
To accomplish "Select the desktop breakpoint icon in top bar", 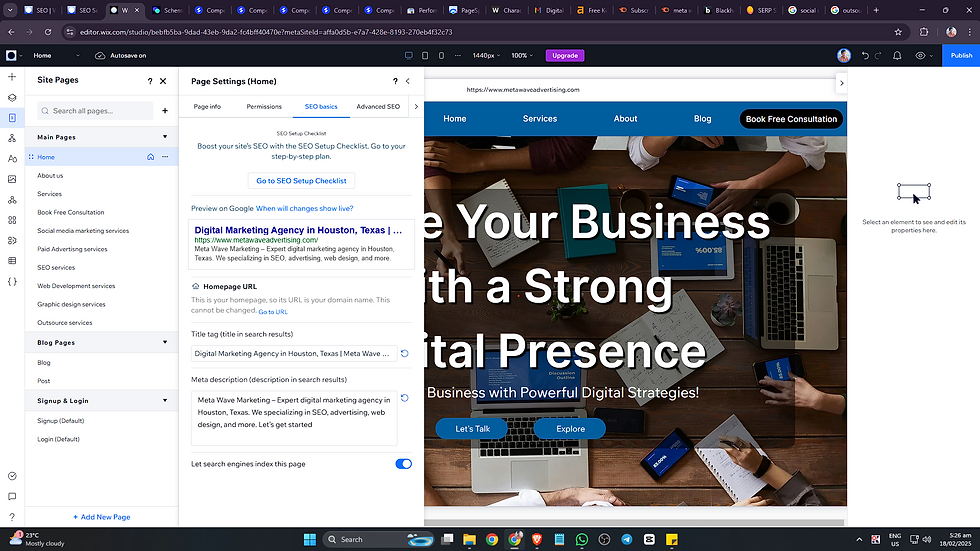I will [x=409, y=56].
